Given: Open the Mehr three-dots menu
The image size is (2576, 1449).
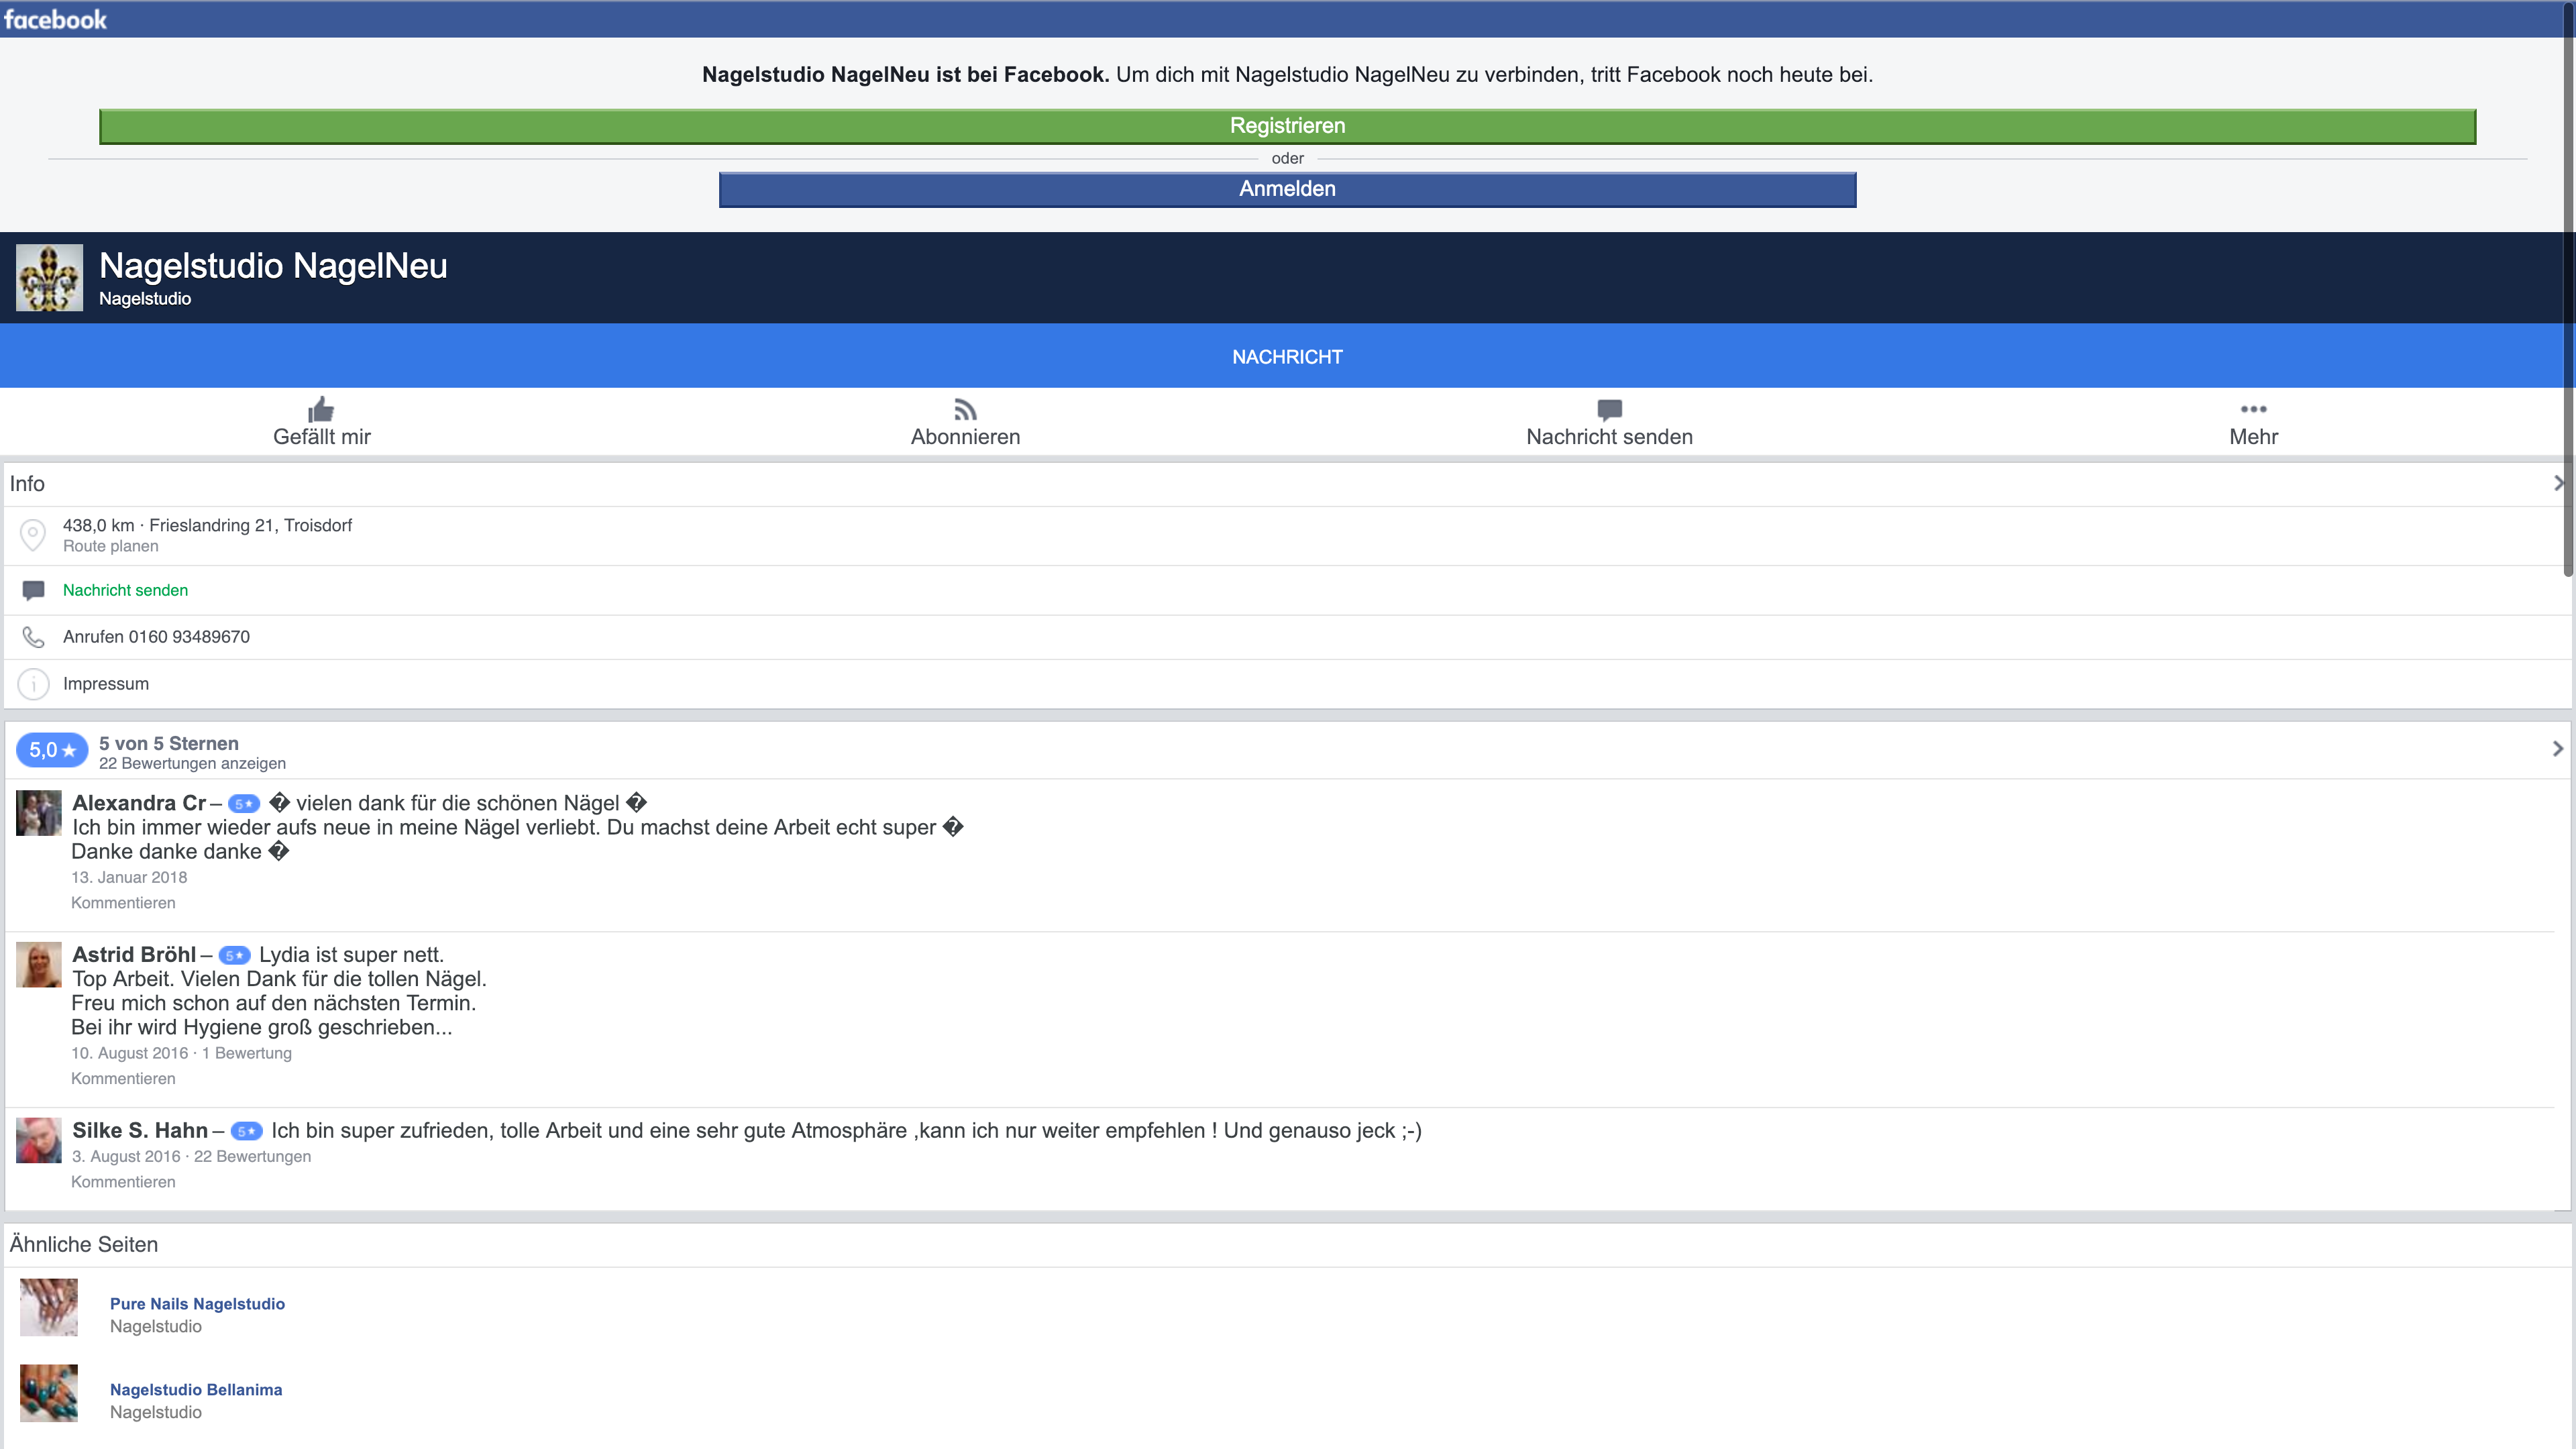Looking at the screenshot, I should pyautogui.click(x=2253, y=409).
